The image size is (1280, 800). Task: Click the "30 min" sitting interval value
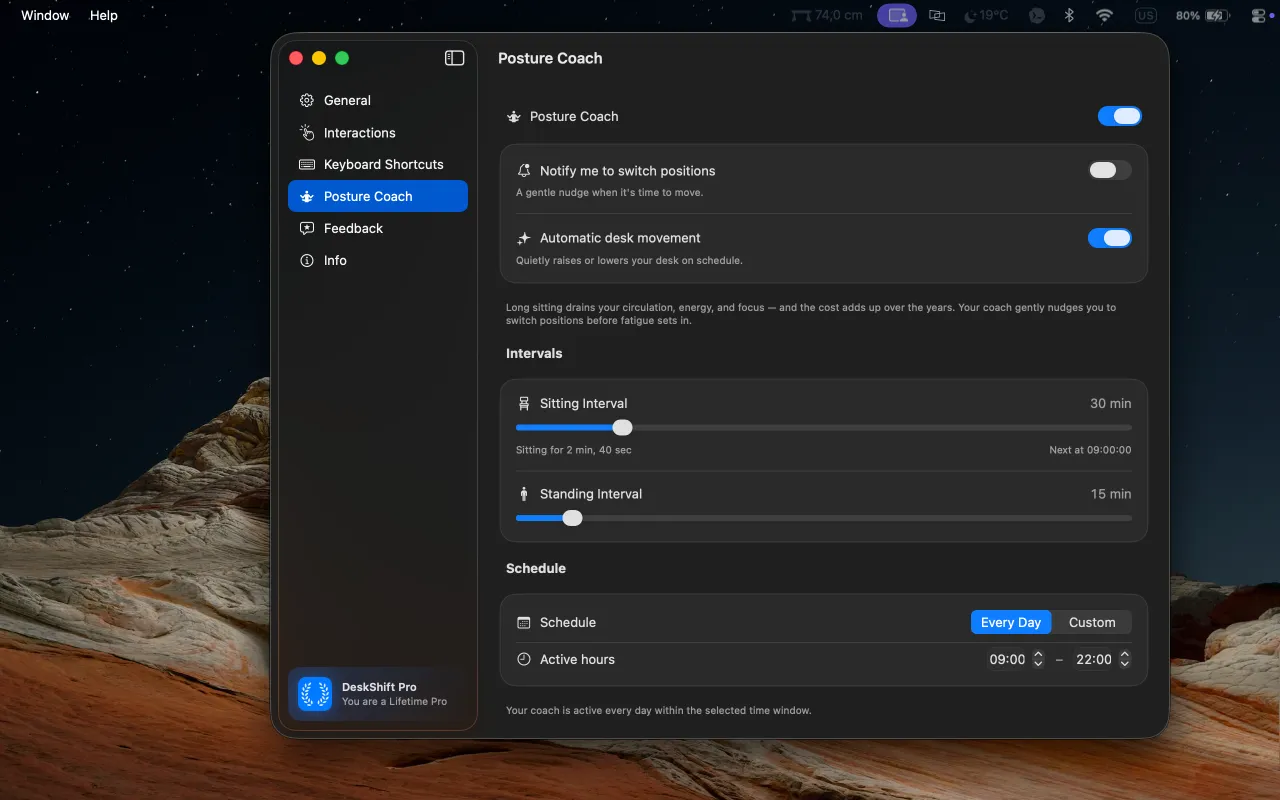(1111, 403)
